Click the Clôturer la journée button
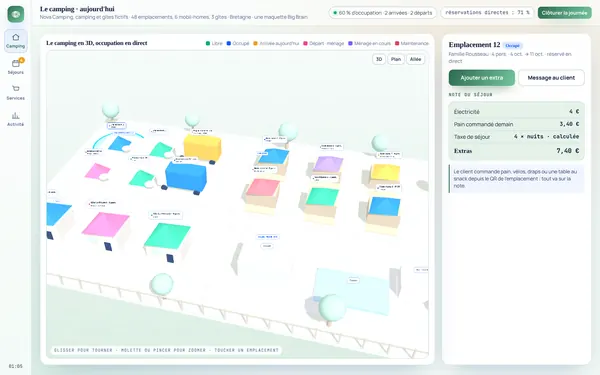 coord(564,13)
